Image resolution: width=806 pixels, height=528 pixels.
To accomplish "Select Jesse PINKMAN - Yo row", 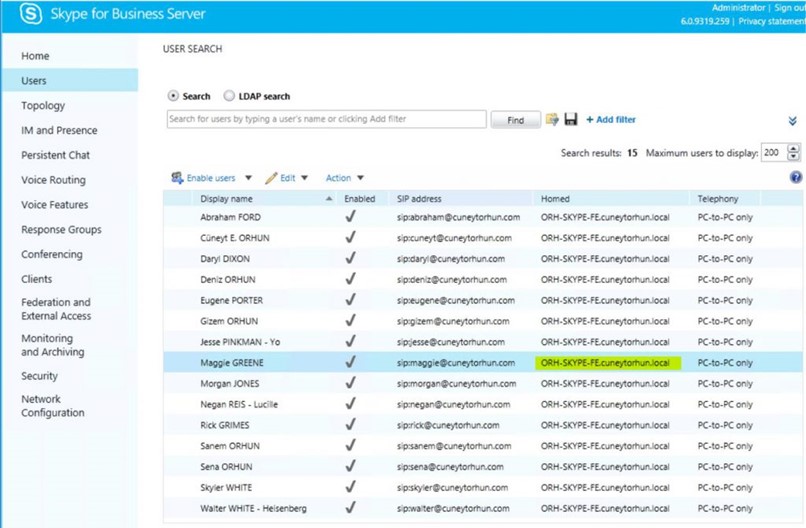I will 483,342.
